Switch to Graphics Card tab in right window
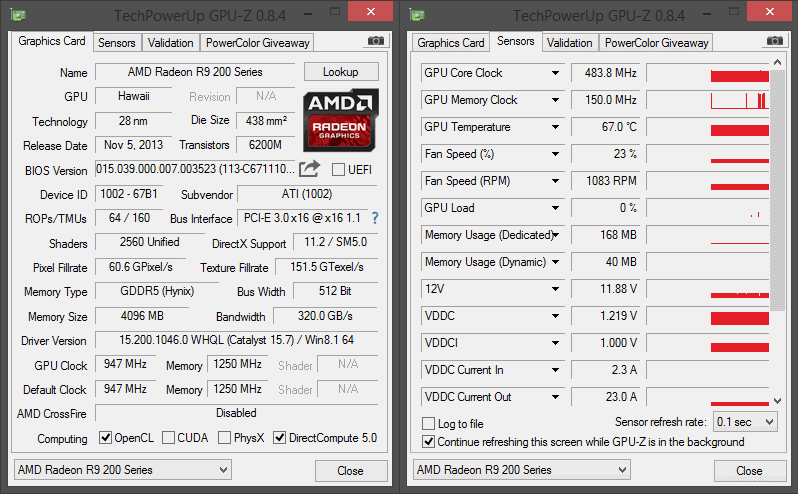The height and width of the screenshot is (494, 798). 450,43
